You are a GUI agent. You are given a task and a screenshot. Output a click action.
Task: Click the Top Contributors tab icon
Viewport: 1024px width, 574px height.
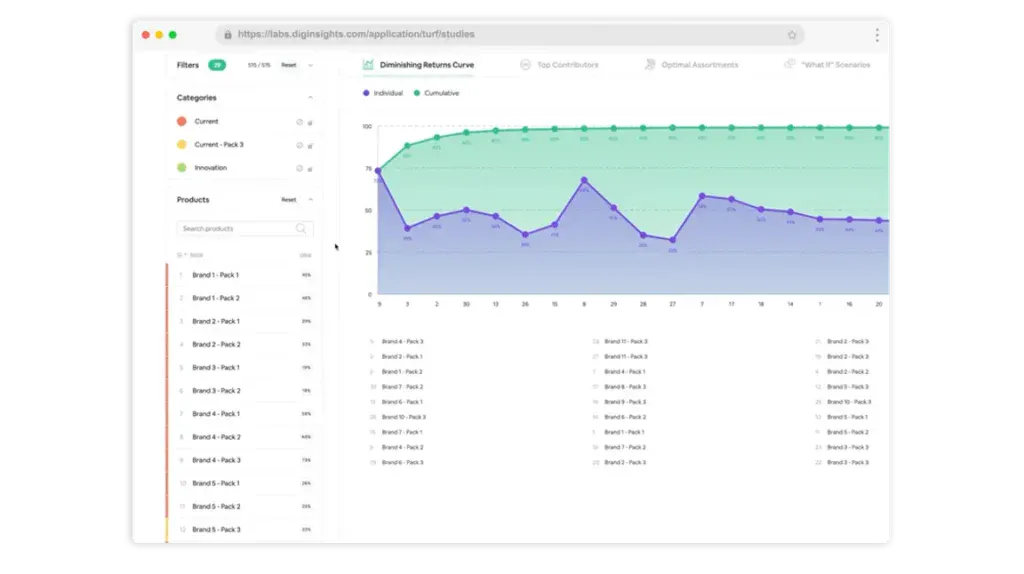[525, 65]
